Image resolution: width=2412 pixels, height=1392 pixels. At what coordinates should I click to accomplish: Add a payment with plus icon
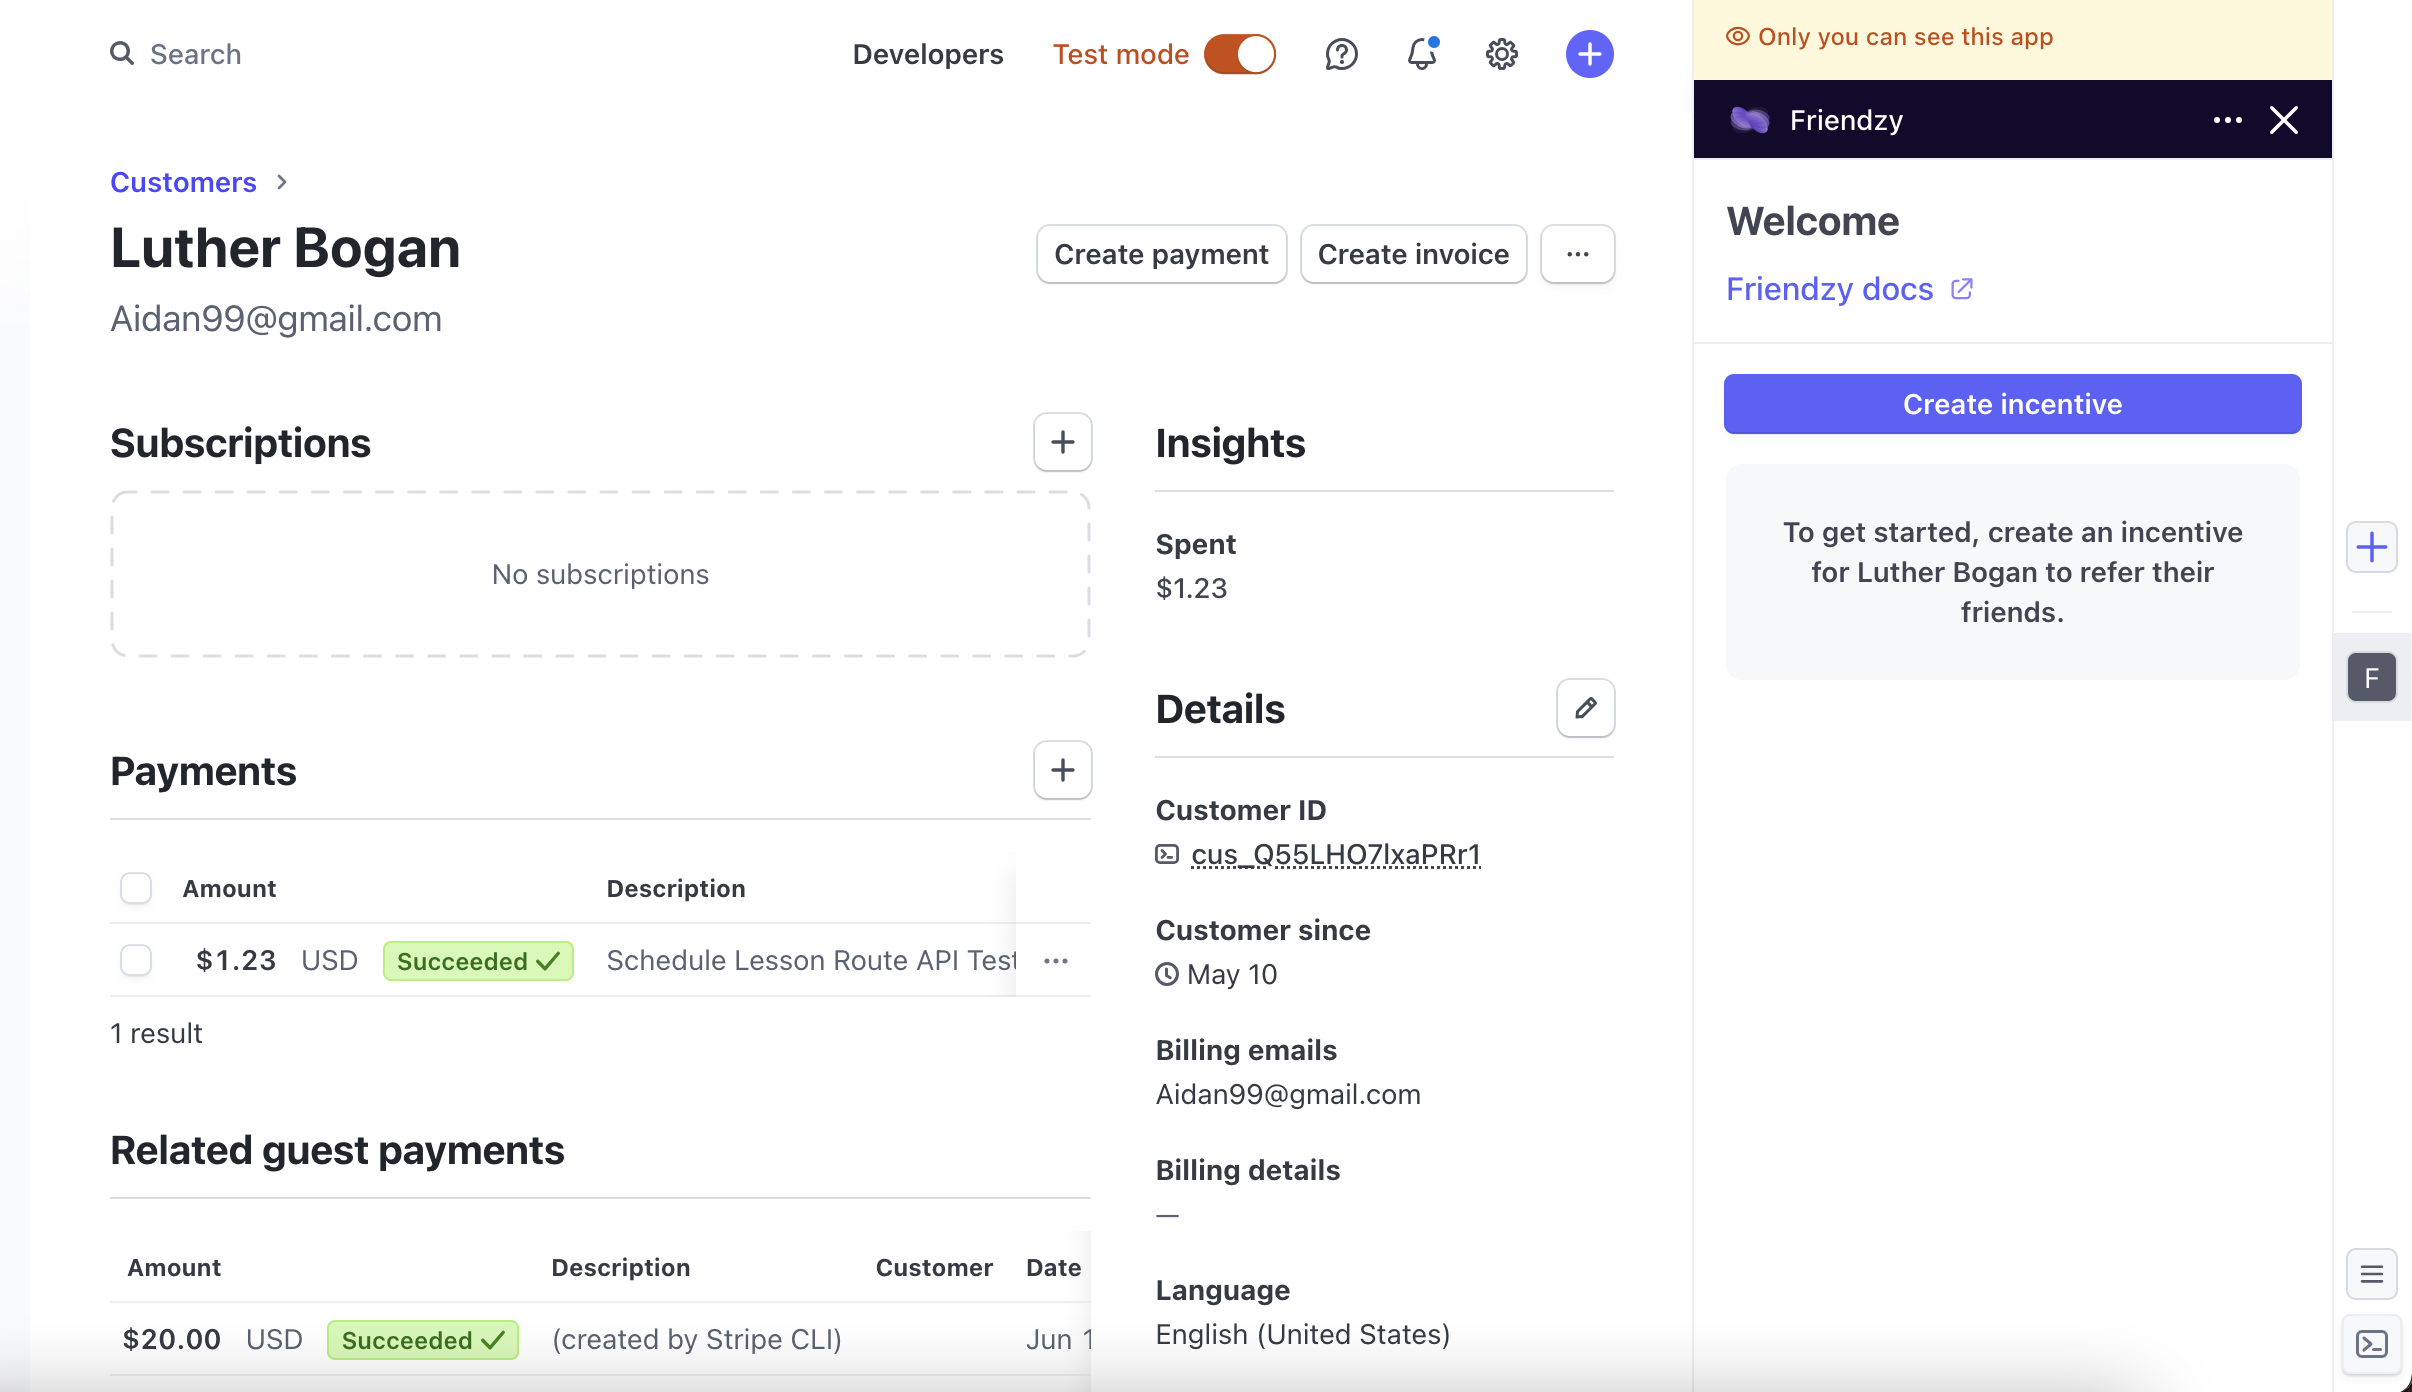click(1062, 770)
